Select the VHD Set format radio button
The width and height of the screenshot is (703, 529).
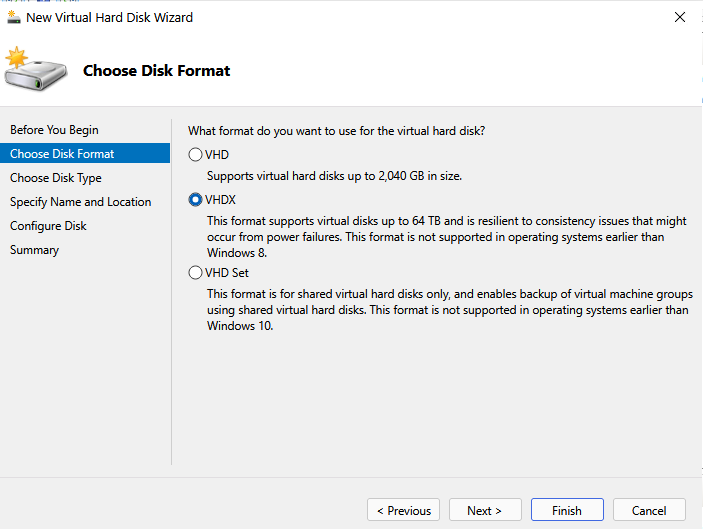(x=195, y=273)
